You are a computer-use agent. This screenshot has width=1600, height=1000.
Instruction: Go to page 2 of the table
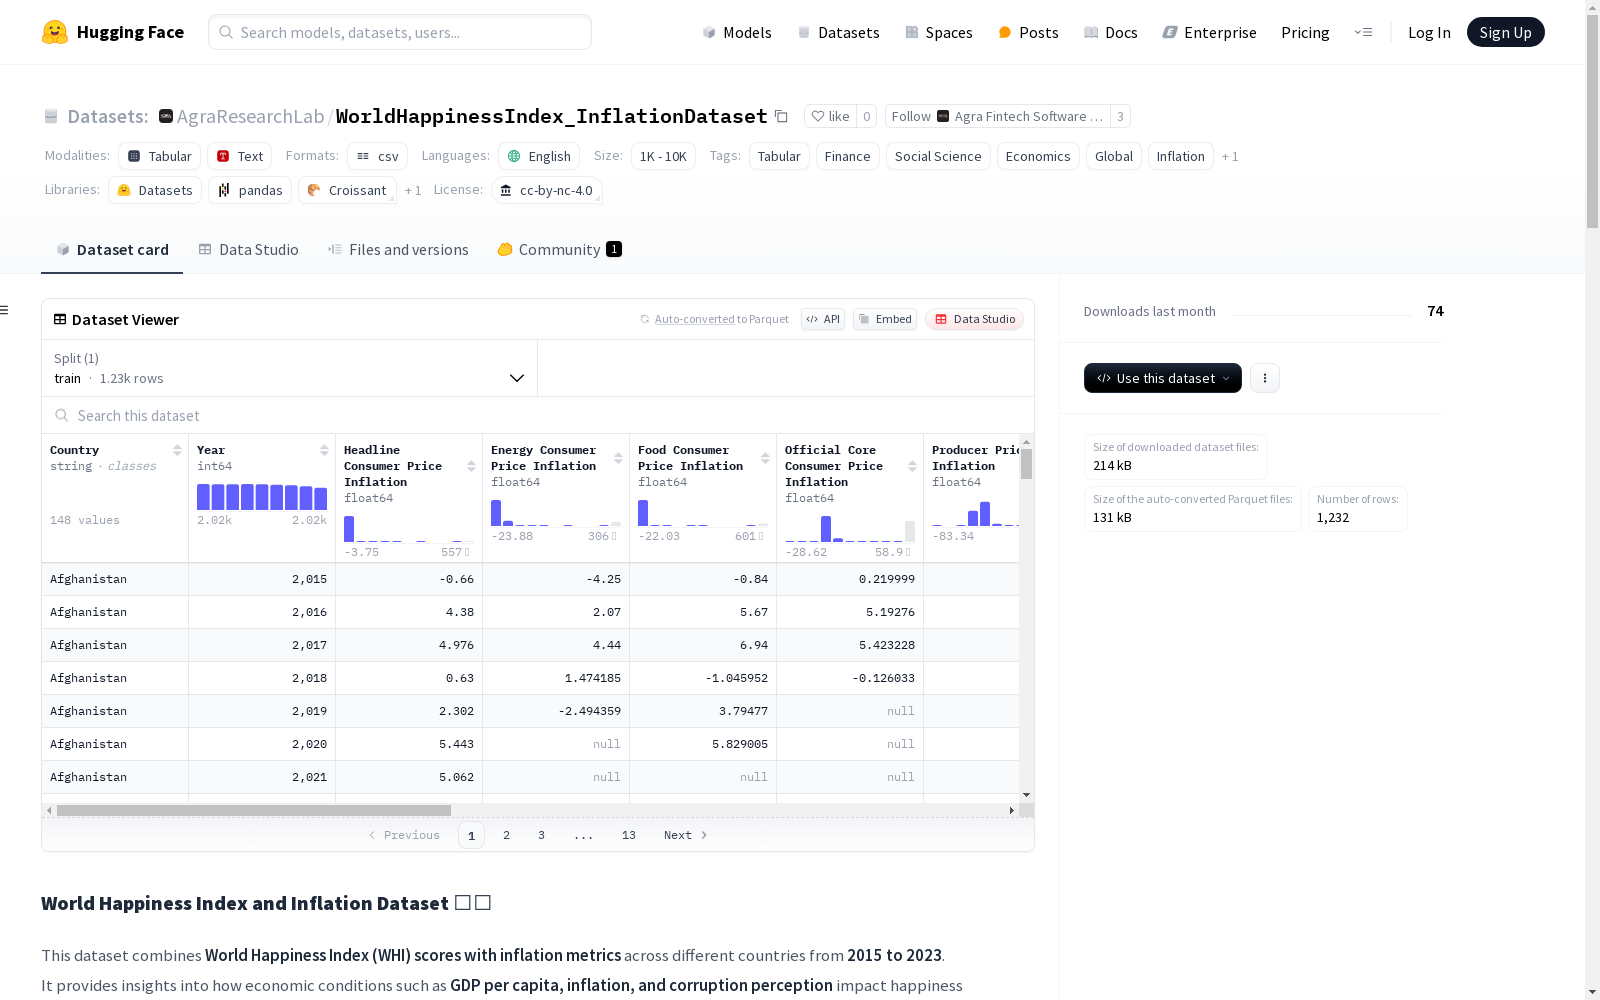pos(507,835)
